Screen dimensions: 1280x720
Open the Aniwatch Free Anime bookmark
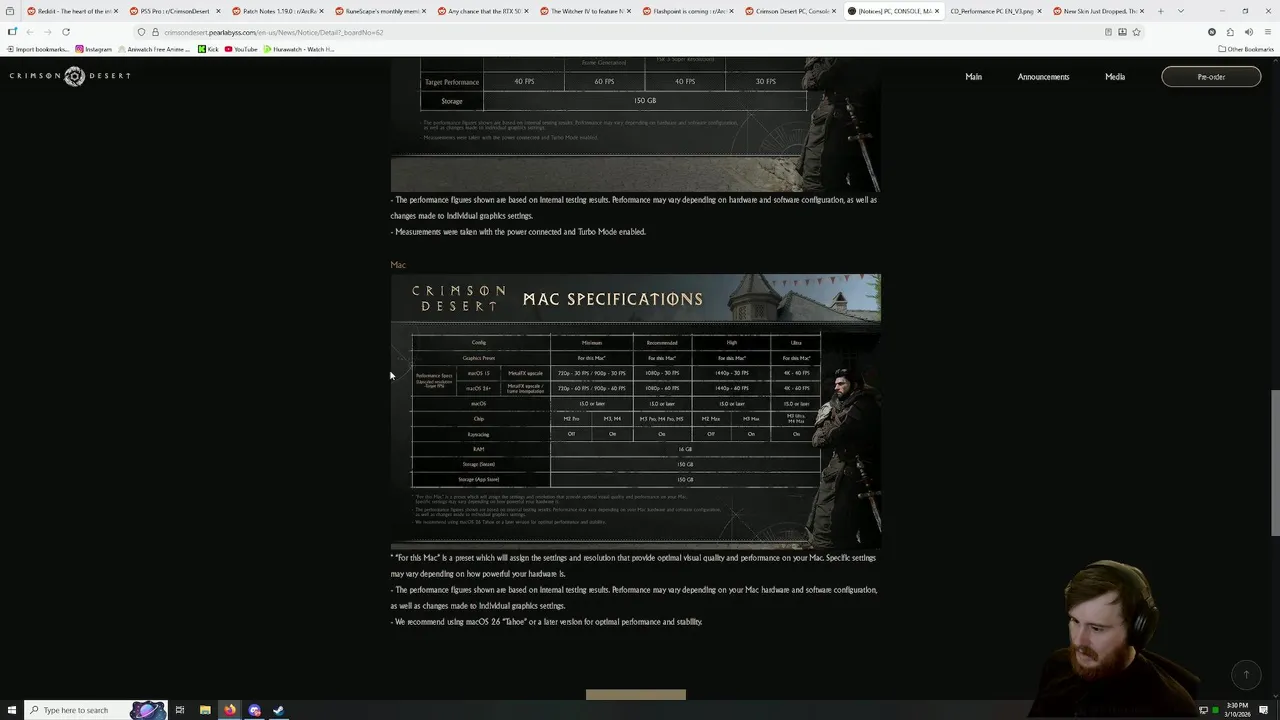(155, 49)
